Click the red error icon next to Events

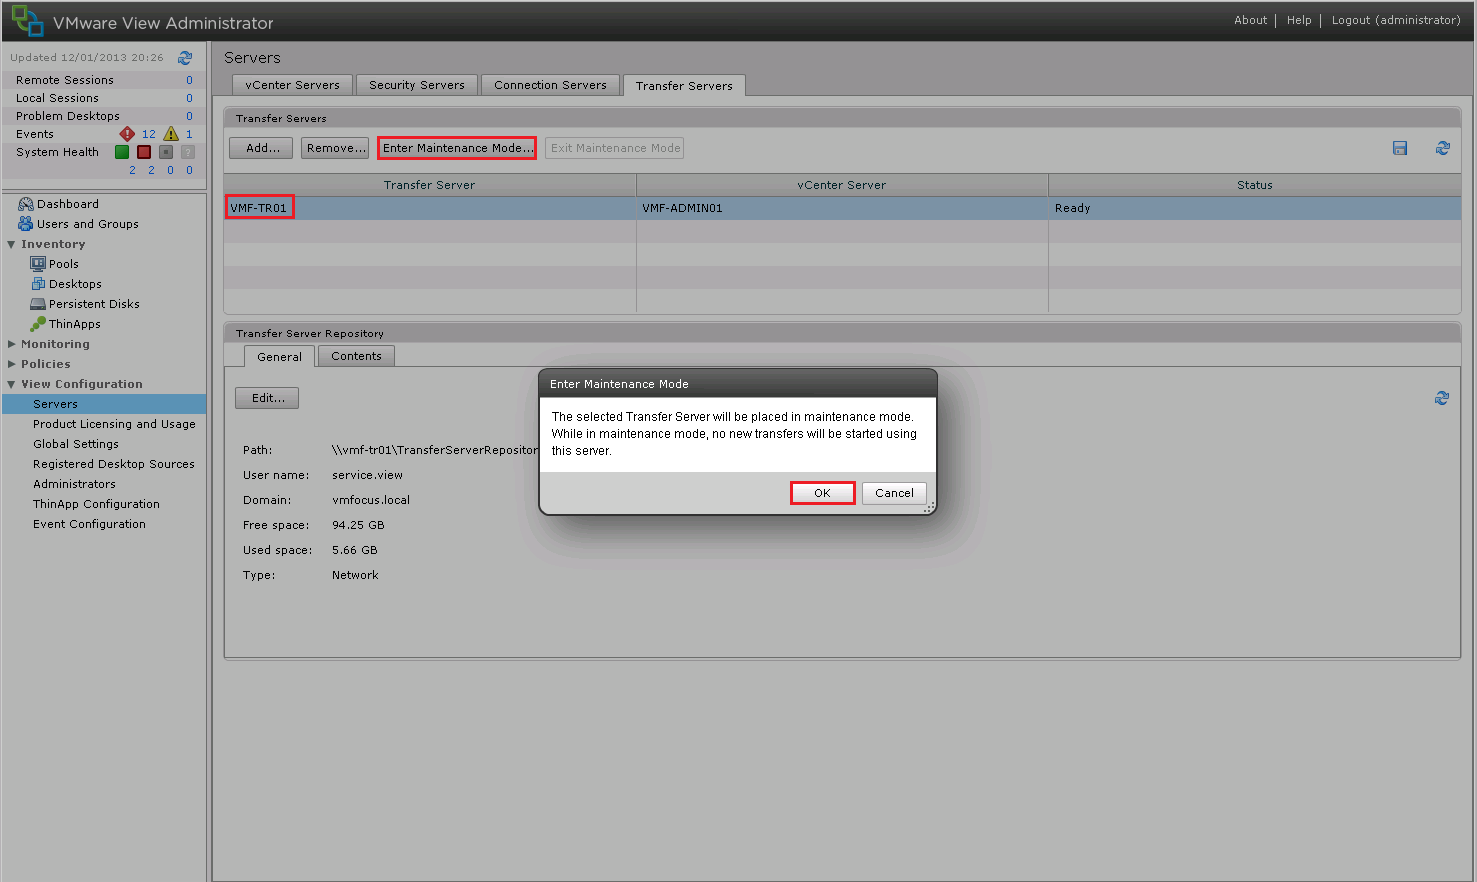pyautogui.click(x=127, y=134)
